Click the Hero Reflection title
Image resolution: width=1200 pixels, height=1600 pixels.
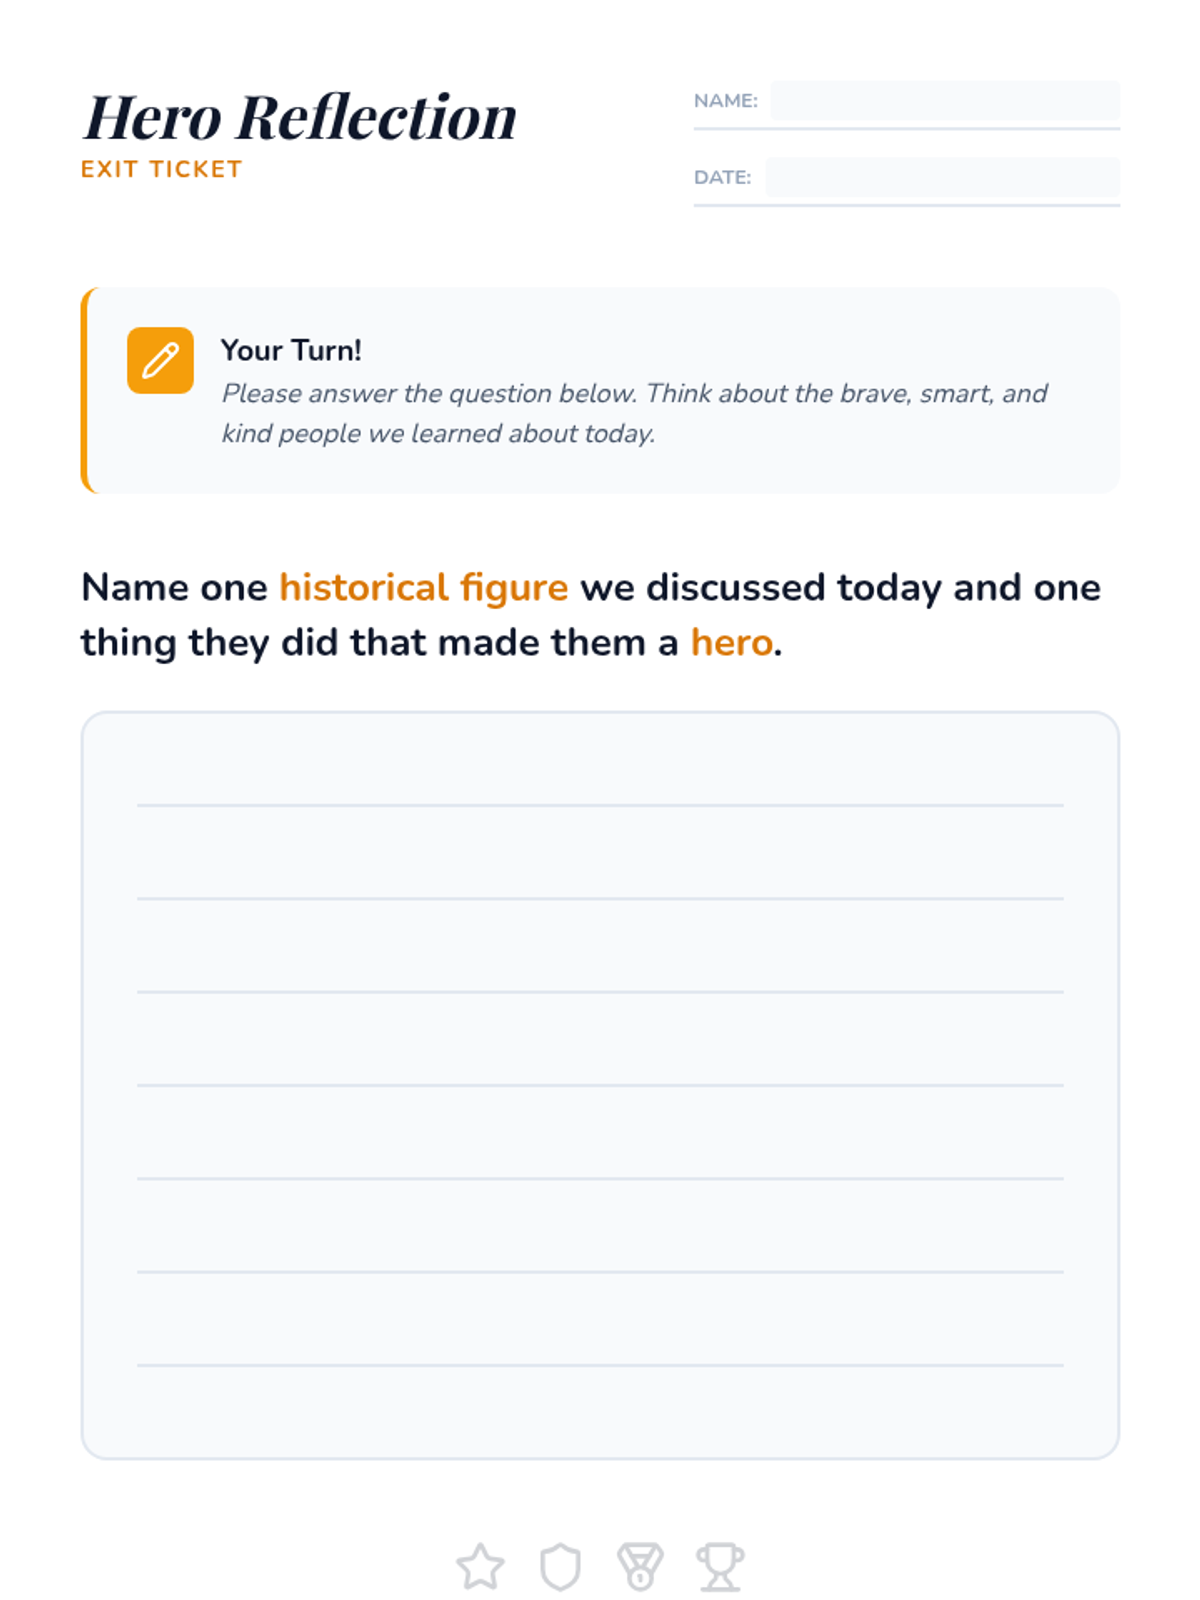click(300, 117)
